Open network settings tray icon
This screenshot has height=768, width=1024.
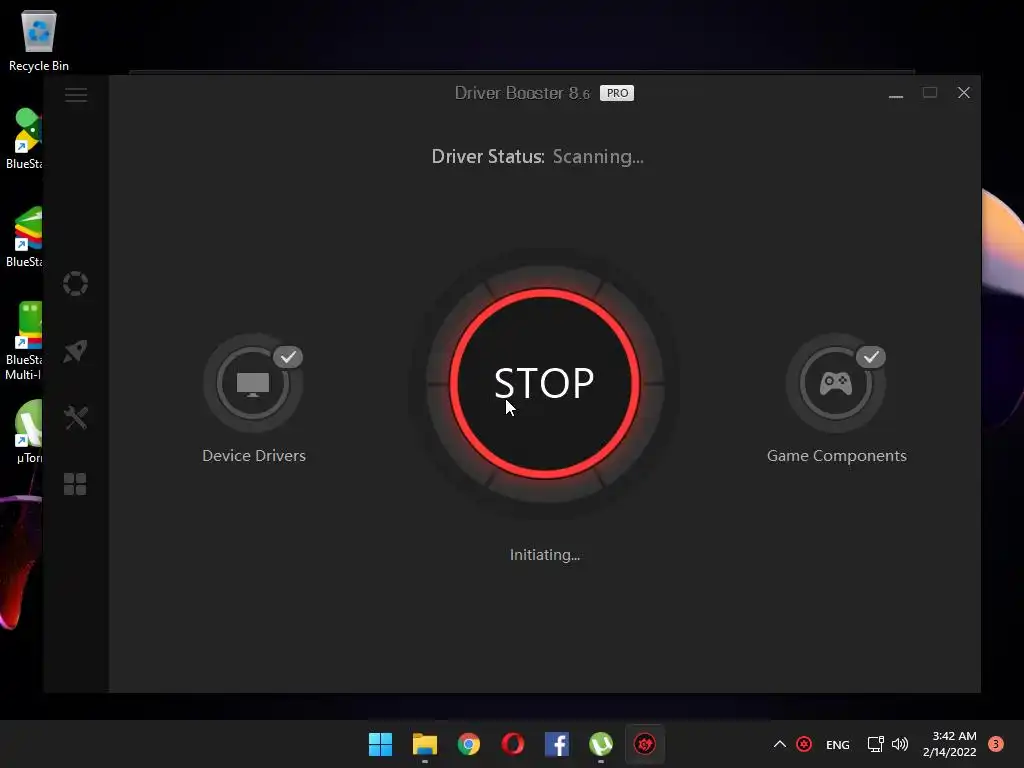click(x=875, y=744)
